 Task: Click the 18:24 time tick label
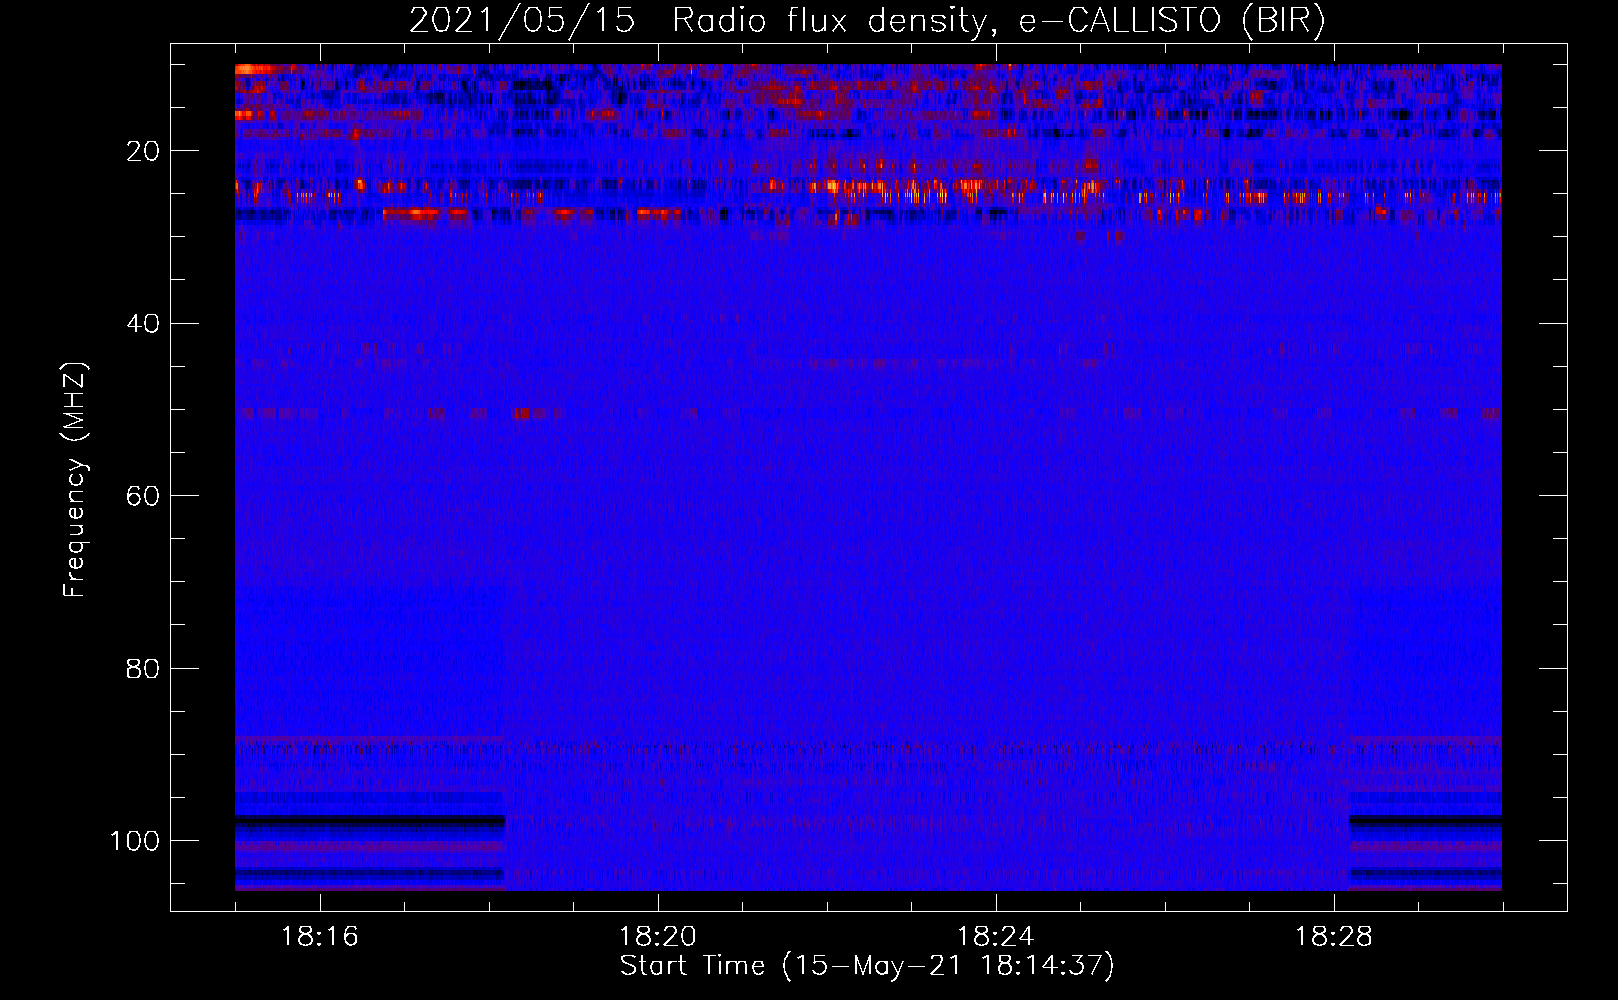(x=995, y=937)
